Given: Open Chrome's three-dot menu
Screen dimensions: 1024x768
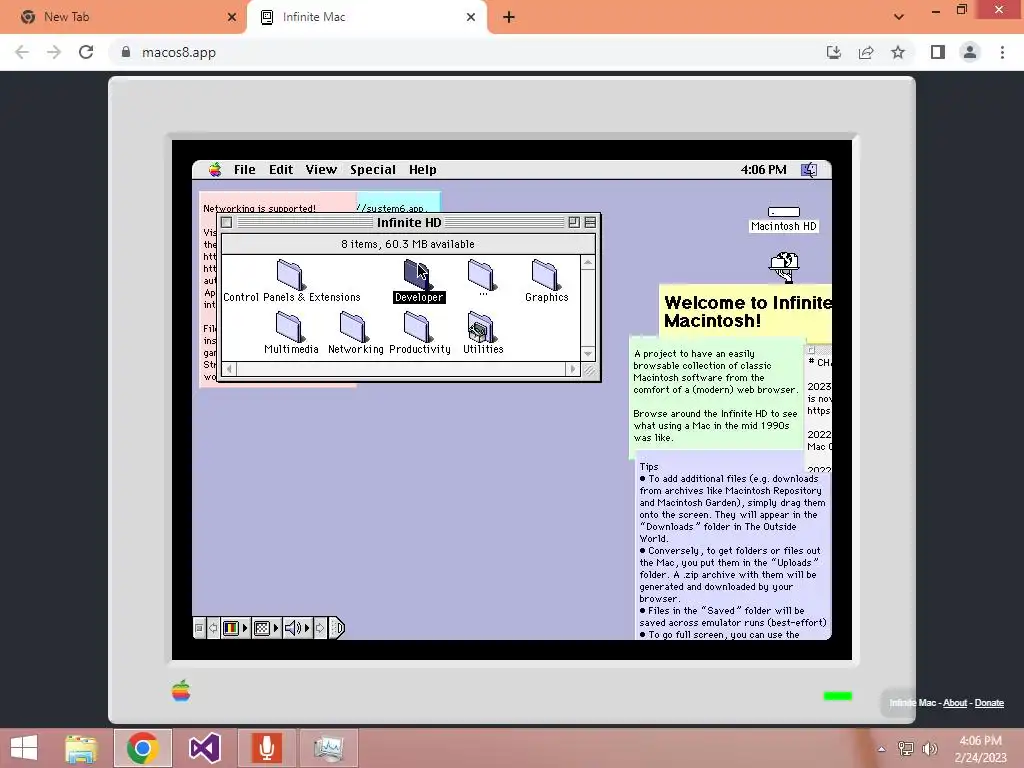Looking at the screenshot, I should pyautogui.click(x=1002, y=52).
